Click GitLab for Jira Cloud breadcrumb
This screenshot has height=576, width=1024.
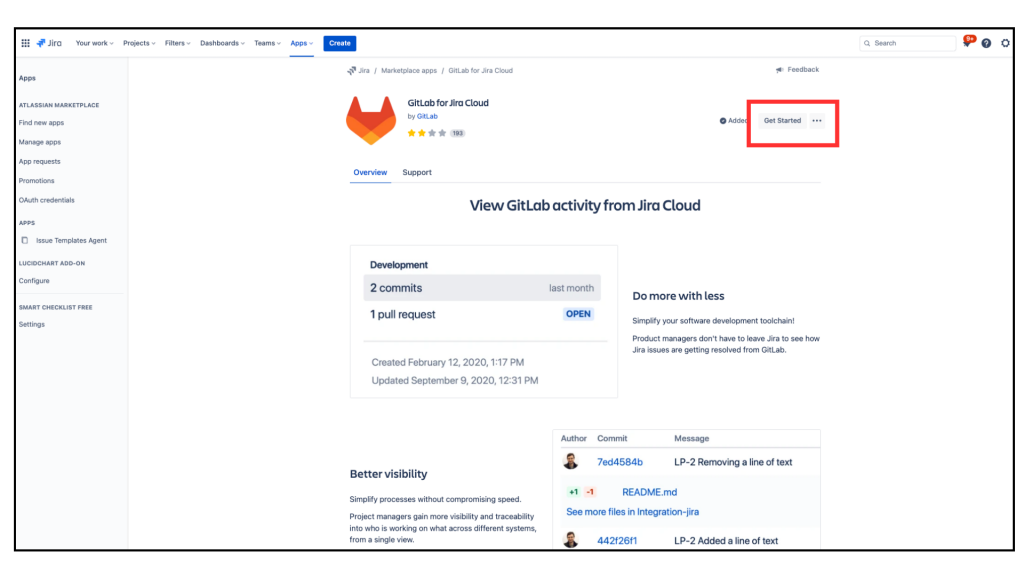point(480,71)
